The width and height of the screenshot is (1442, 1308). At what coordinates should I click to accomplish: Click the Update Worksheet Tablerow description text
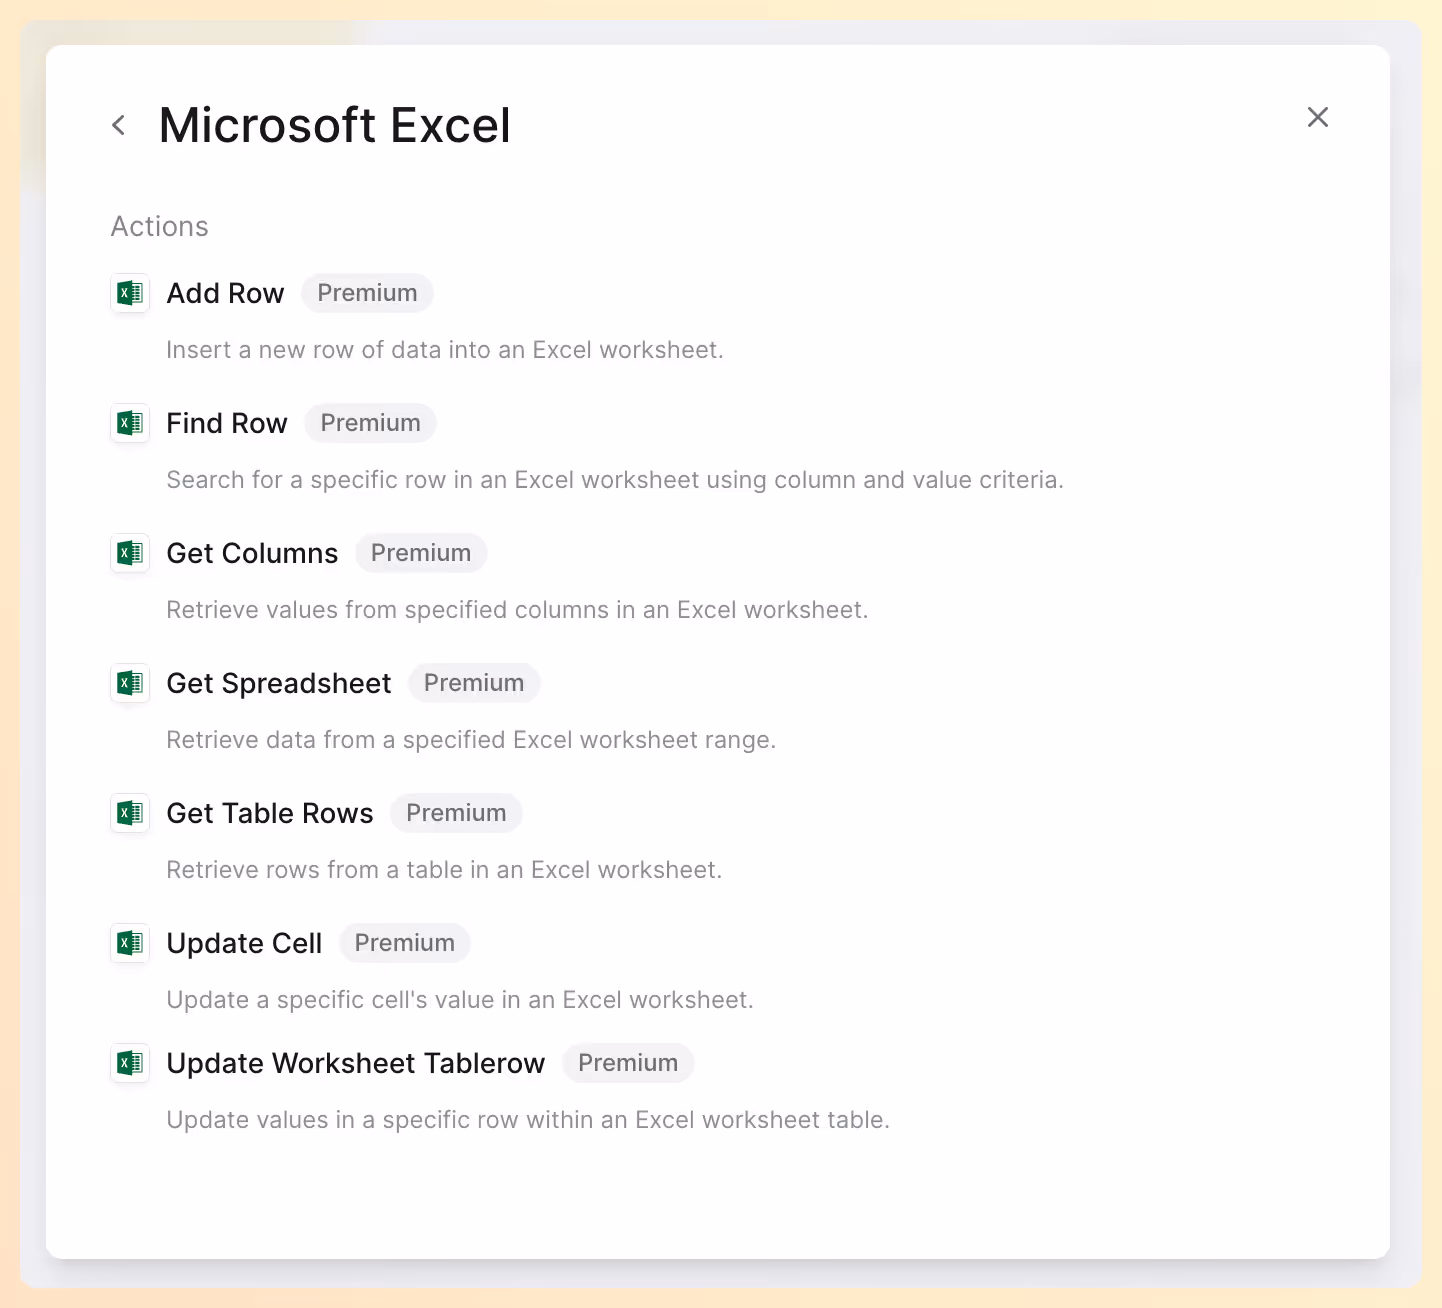528,1120
